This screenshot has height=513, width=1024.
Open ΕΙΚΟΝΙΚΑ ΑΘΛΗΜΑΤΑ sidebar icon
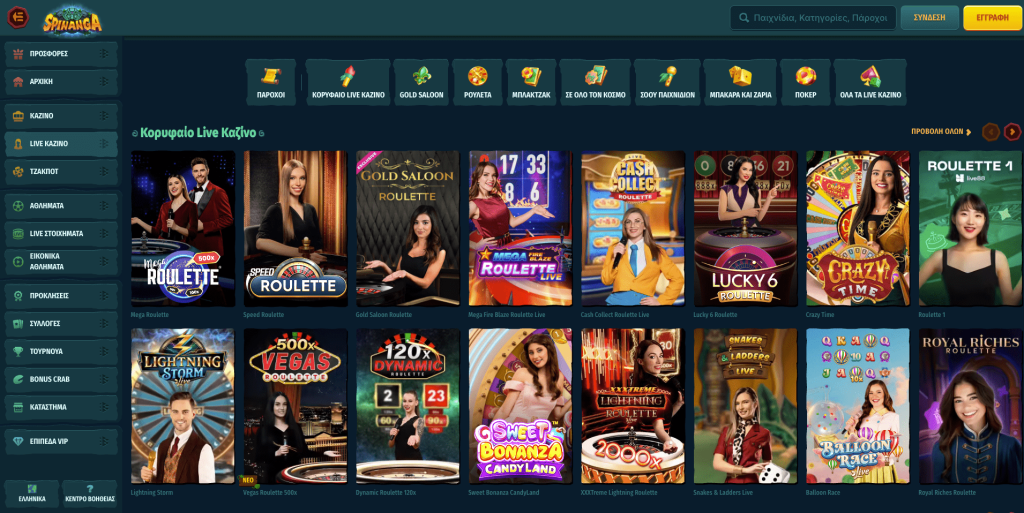(18, 262)
